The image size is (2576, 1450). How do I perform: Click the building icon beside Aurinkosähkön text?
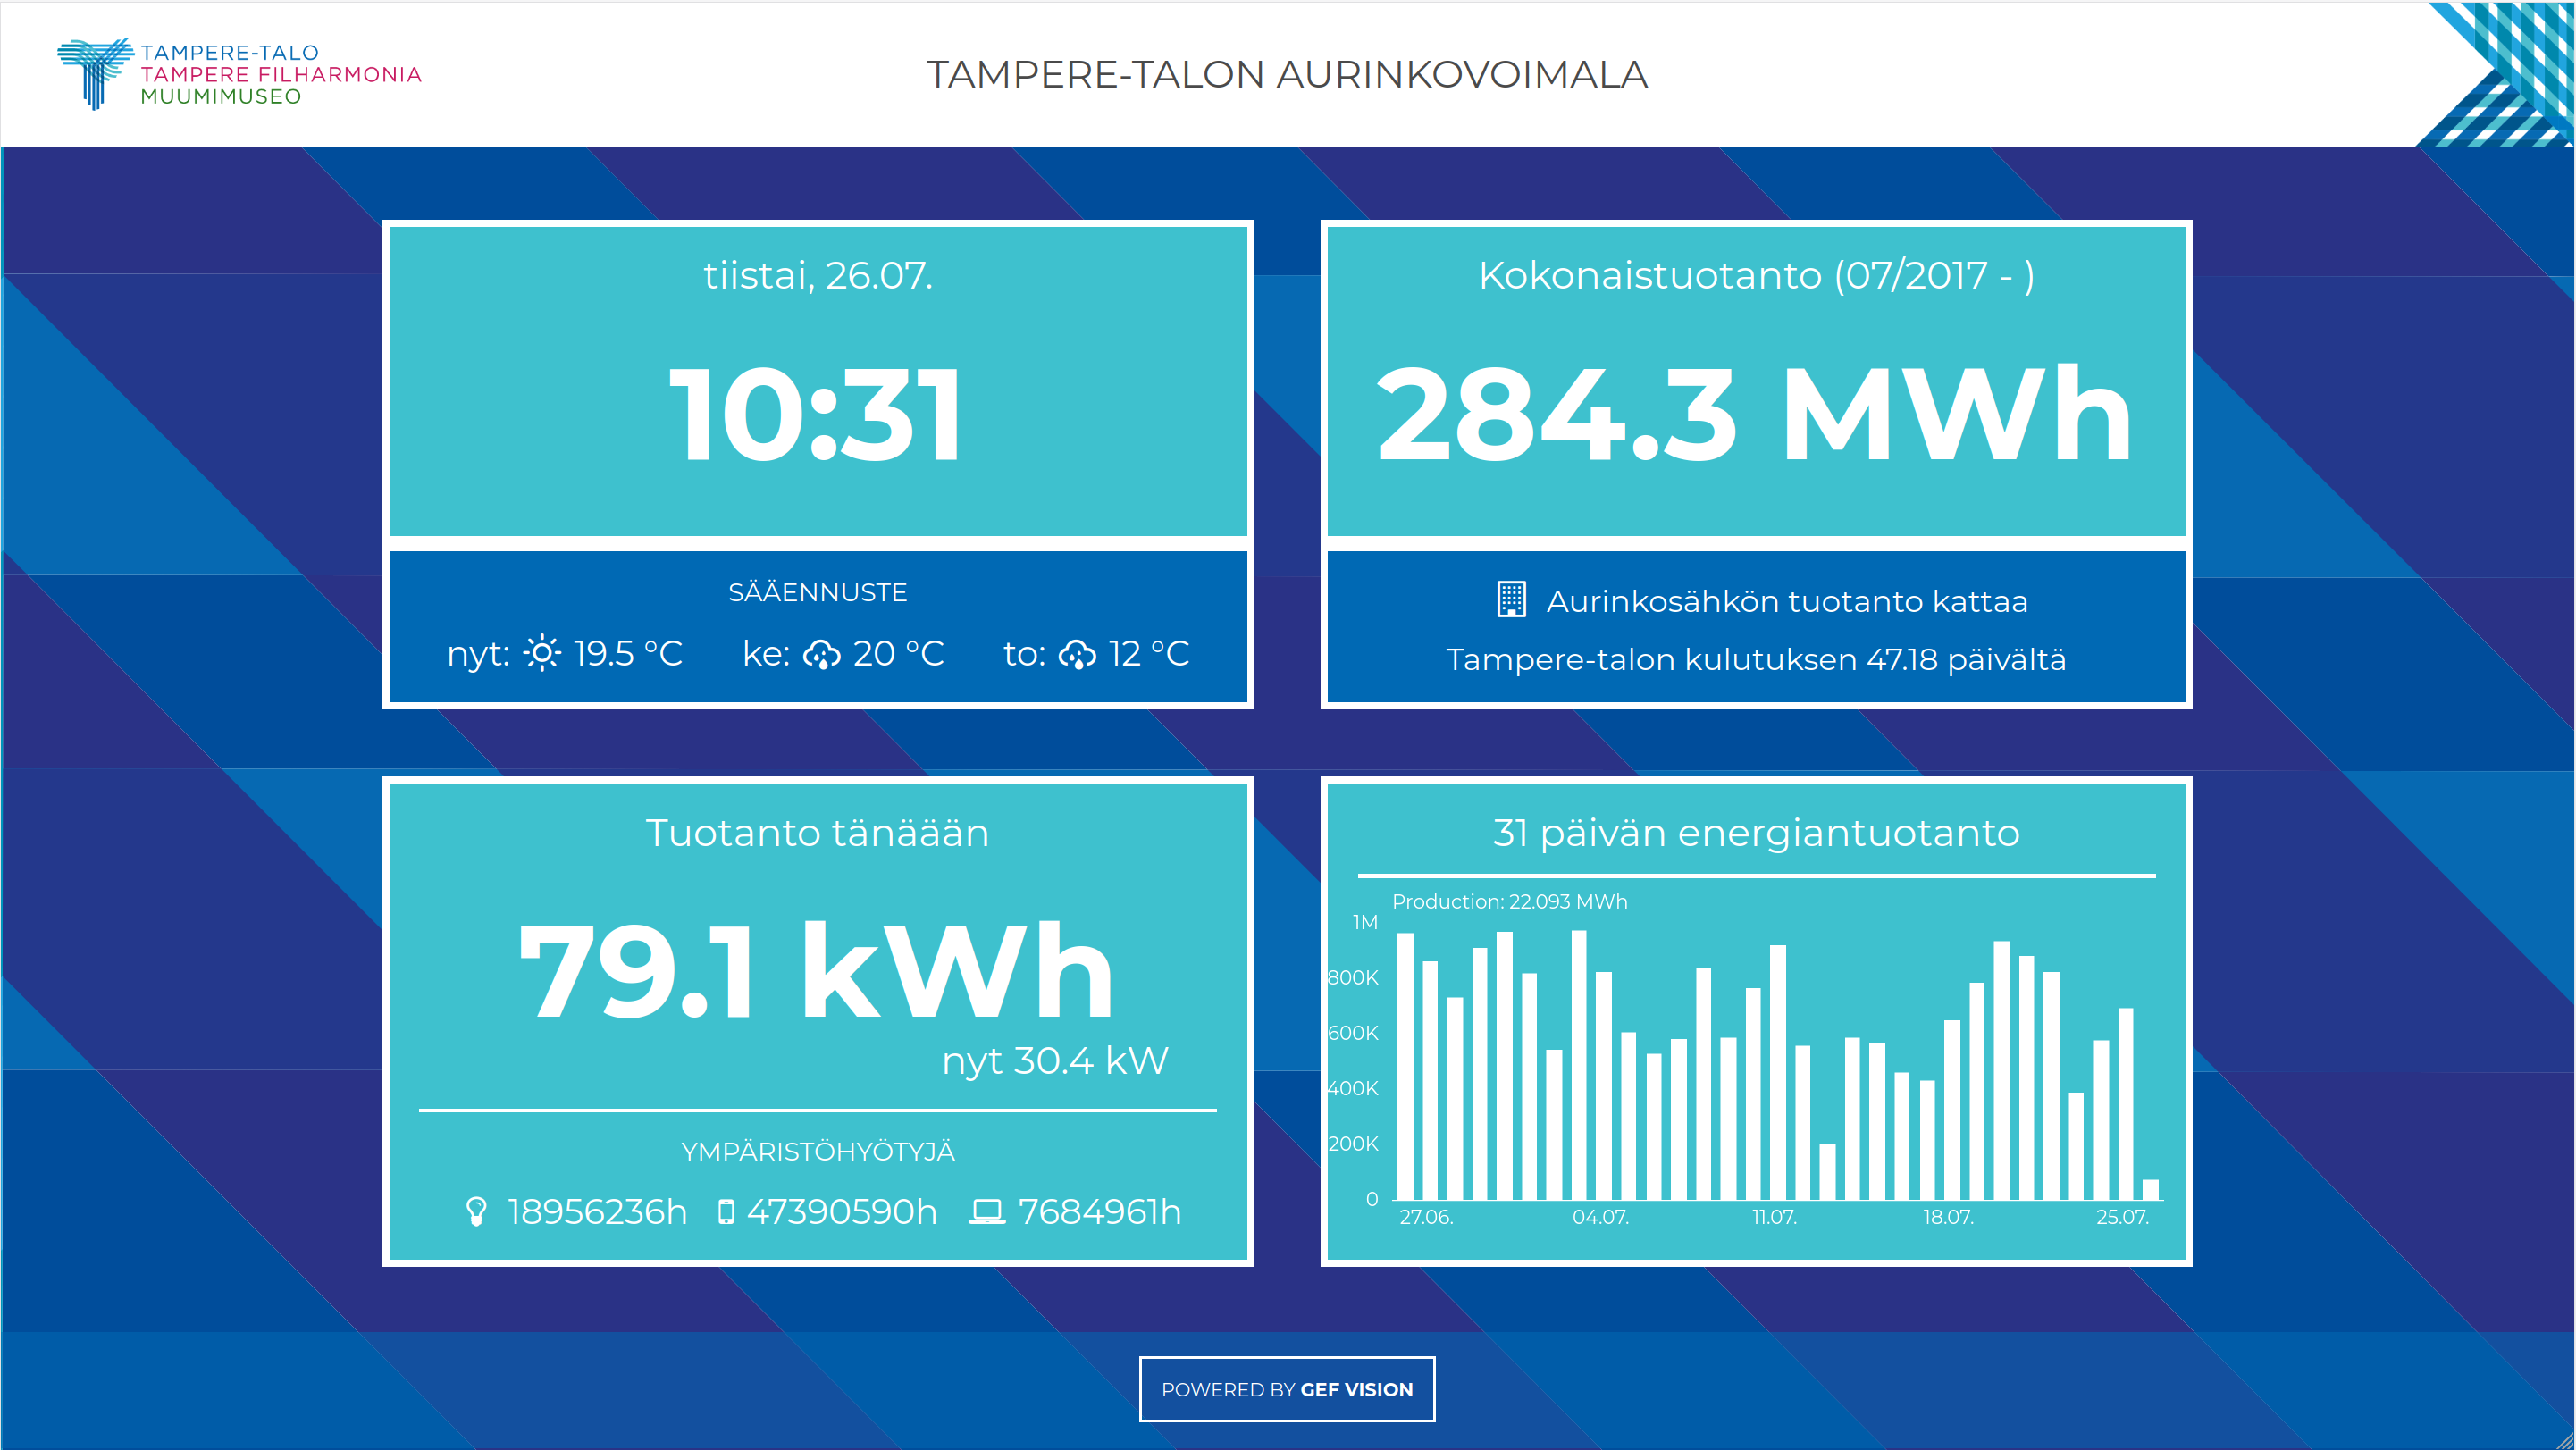1511,600
